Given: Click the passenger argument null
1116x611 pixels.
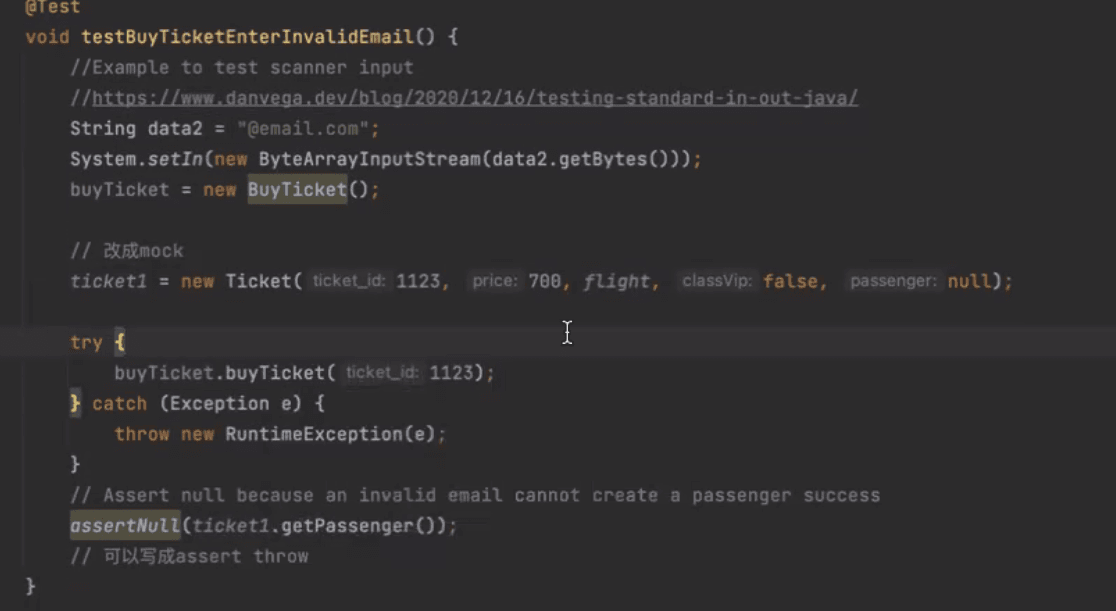Looking at the screenshot, I should (x=969, y=281).
